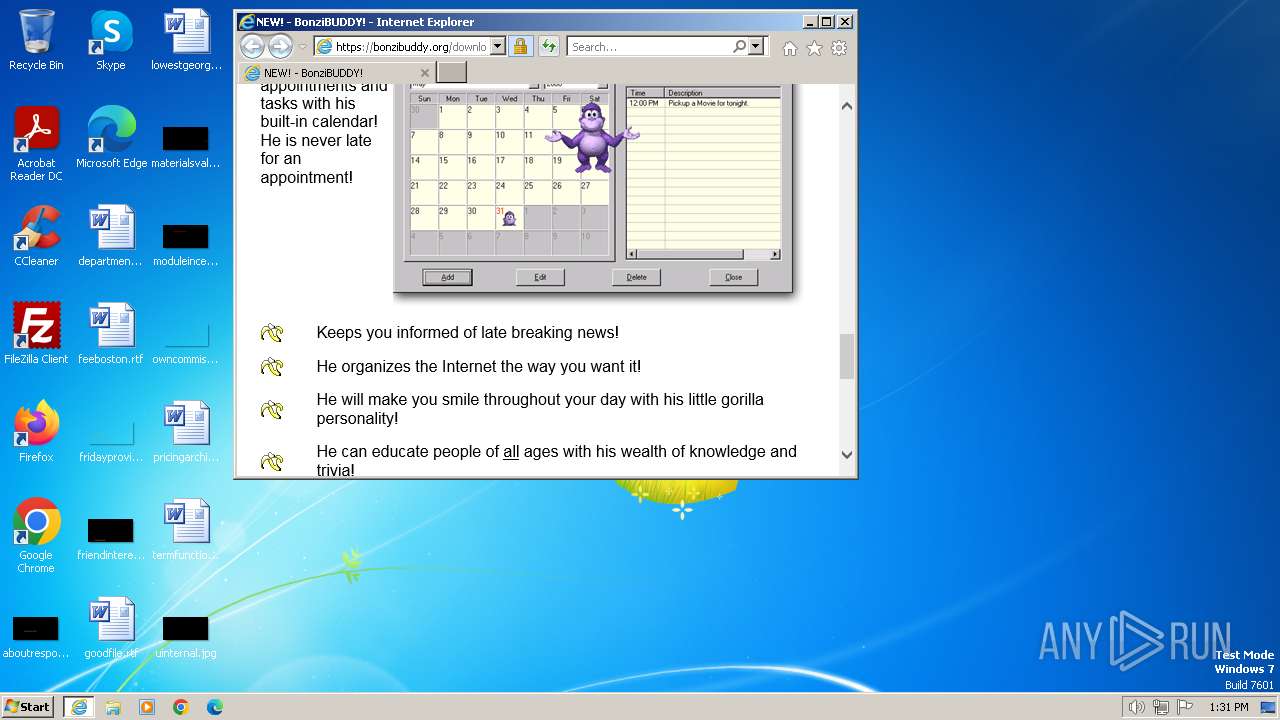This screenshot has height=720, width=1280.
Task: Open the aboutrespo file icon
Action: coord(36,635)
